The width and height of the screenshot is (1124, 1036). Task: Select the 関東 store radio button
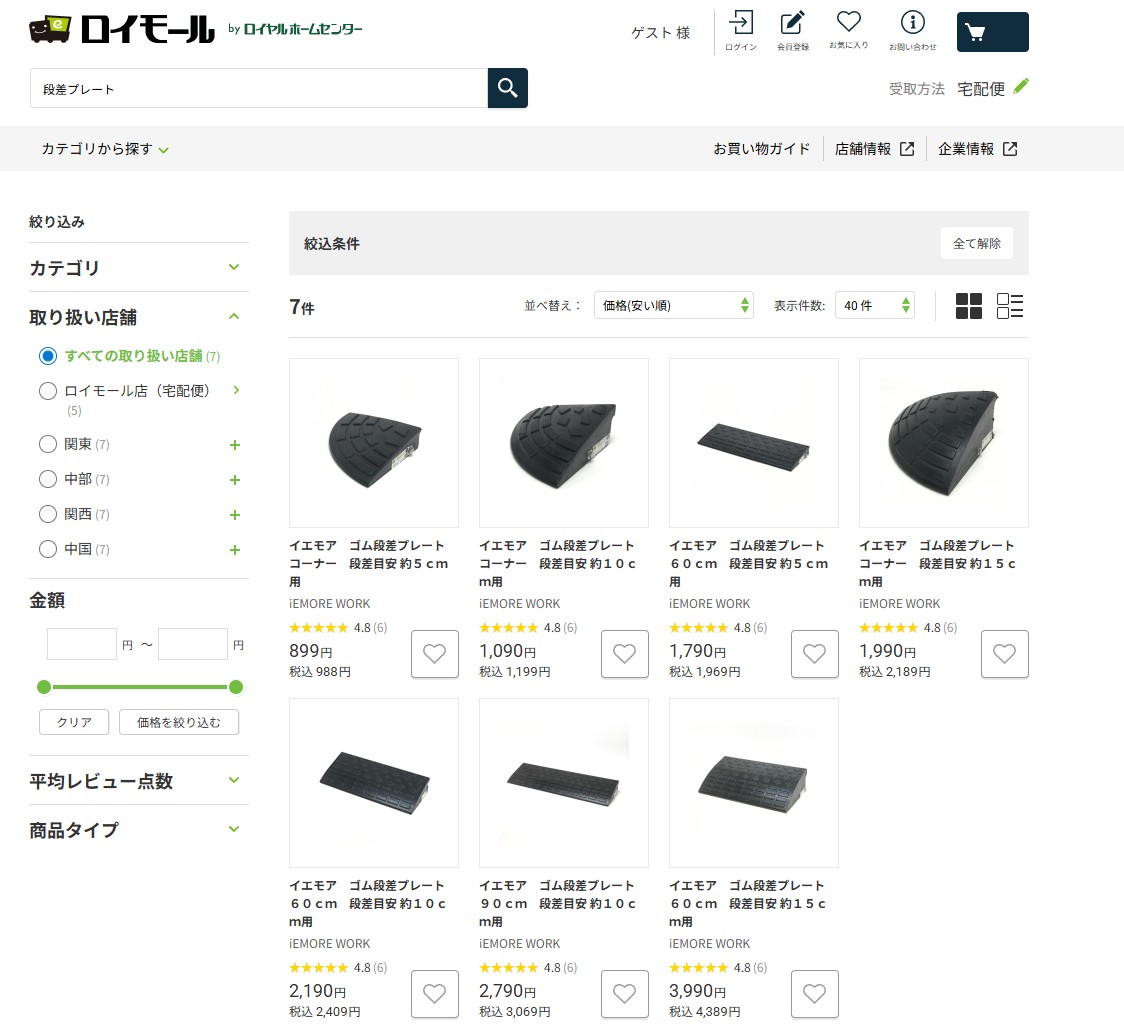coord(48,444)
